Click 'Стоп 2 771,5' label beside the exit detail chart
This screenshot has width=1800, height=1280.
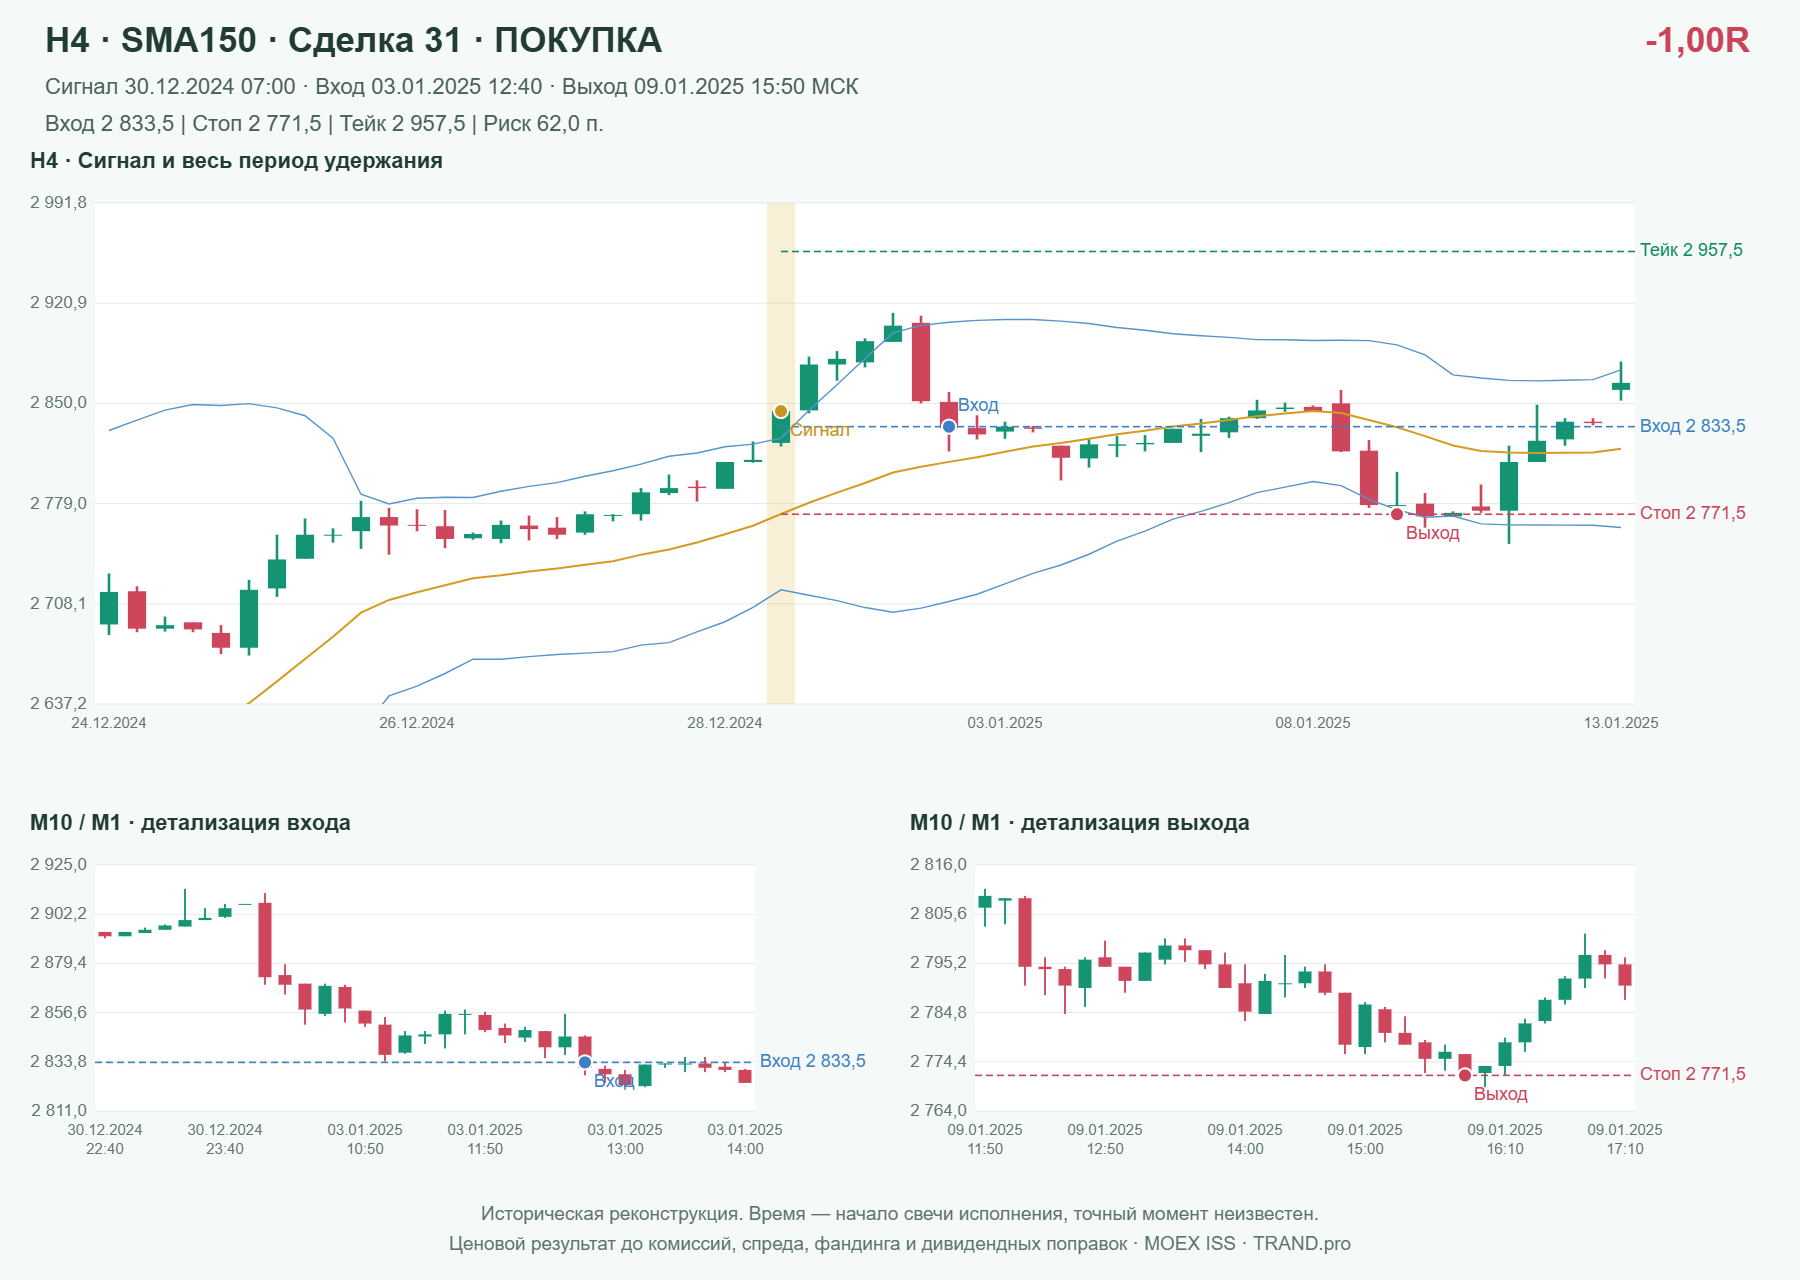point(1693,1074)
